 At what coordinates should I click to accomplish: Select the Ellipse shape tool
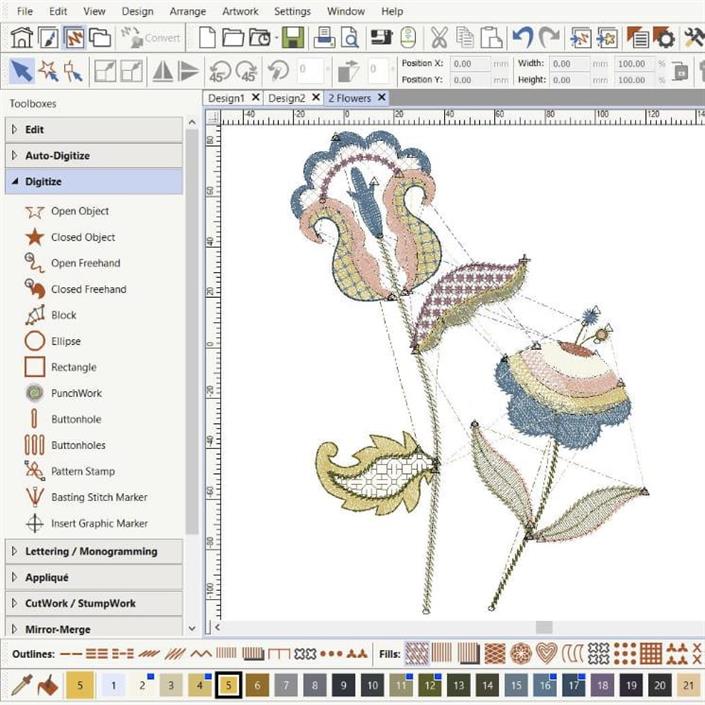tap(65, 341)
